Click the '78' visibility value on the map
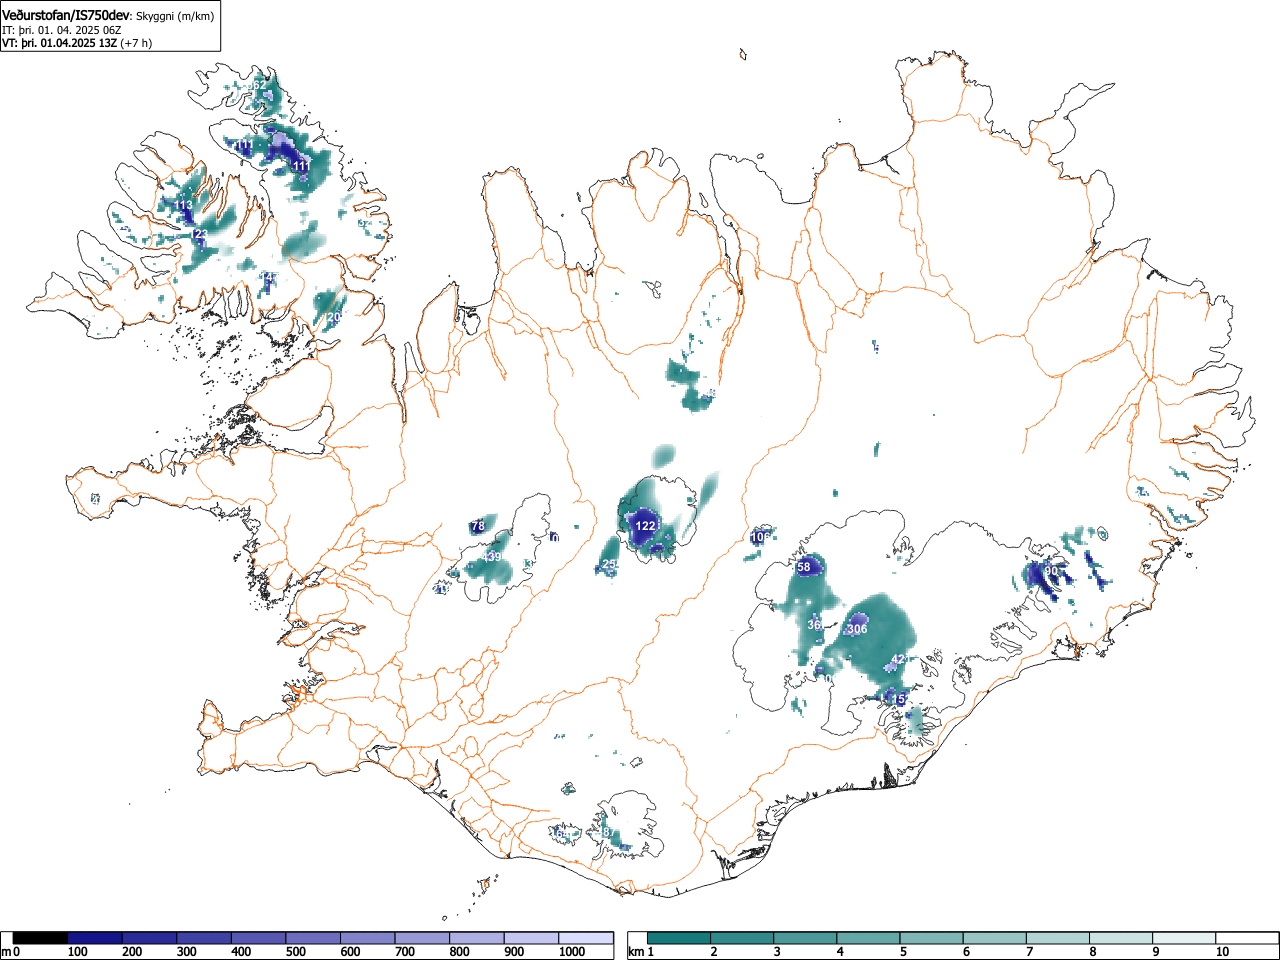 (x=478, y=526)
